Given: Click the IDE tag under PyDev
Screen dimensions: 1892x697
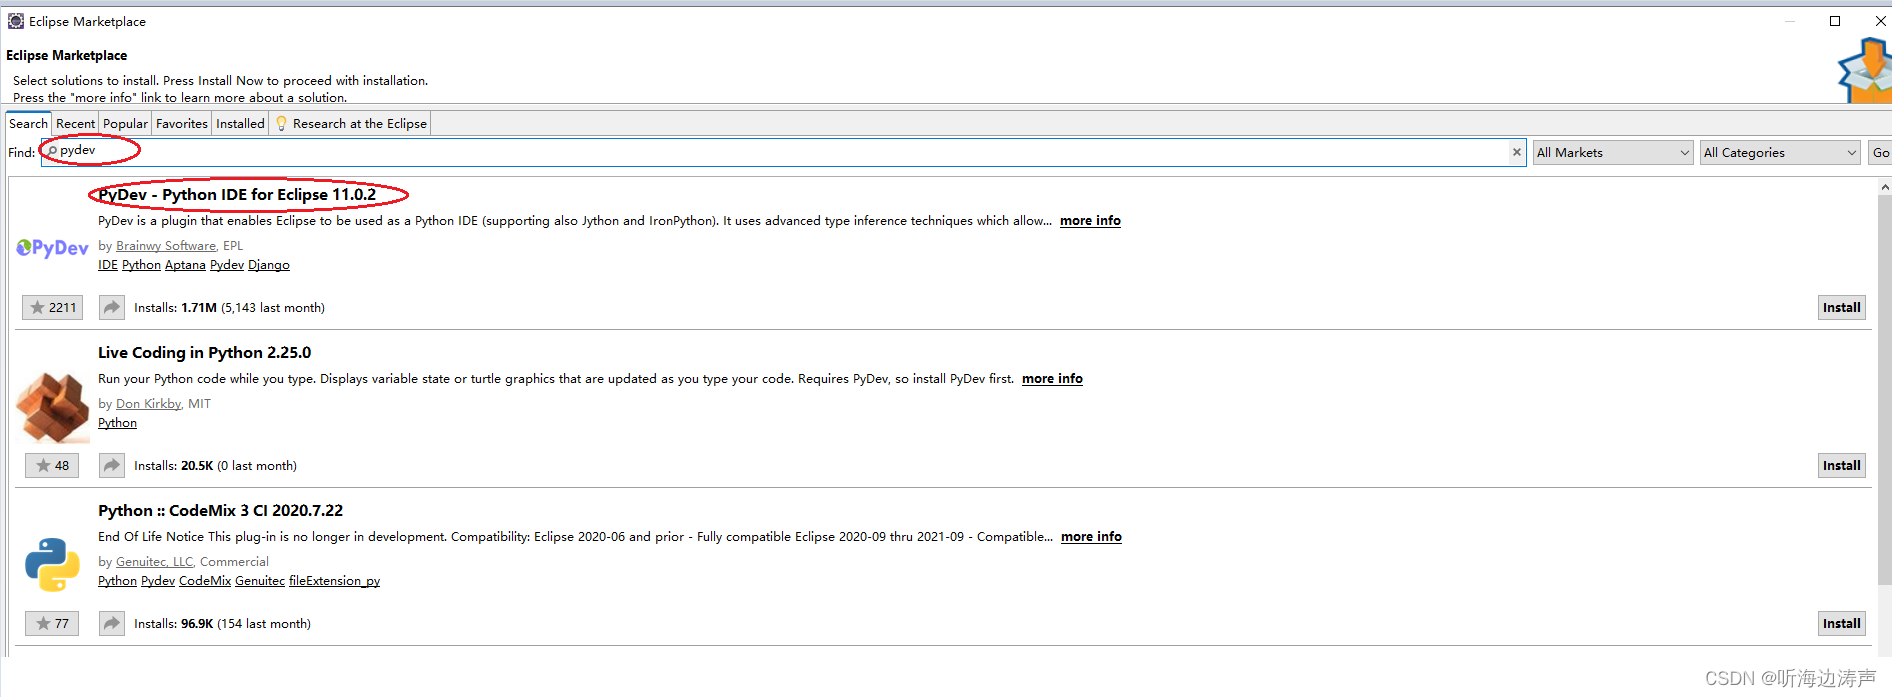Looking at the screenshot, I should tap(108, 265).
